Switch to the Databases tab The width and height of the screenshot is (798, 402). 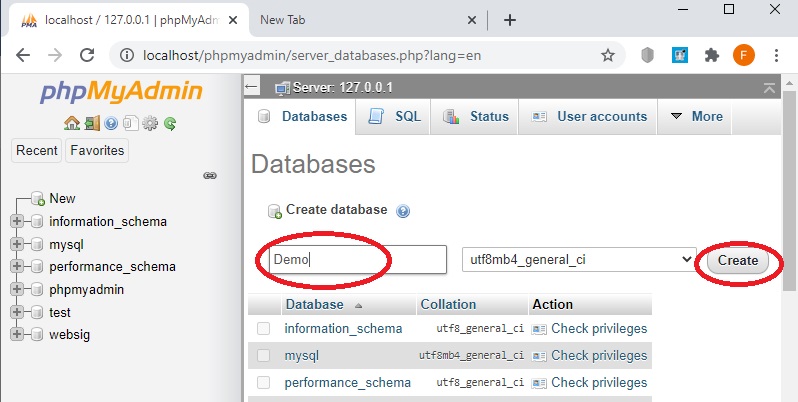(300, 117)
